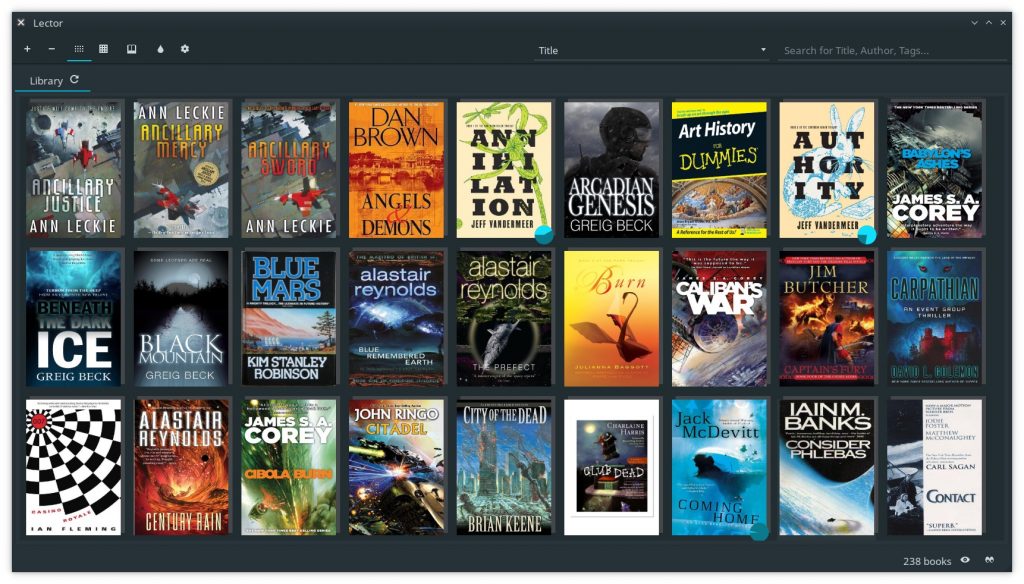Expand the titlebar chevron menu

point(972,22)
